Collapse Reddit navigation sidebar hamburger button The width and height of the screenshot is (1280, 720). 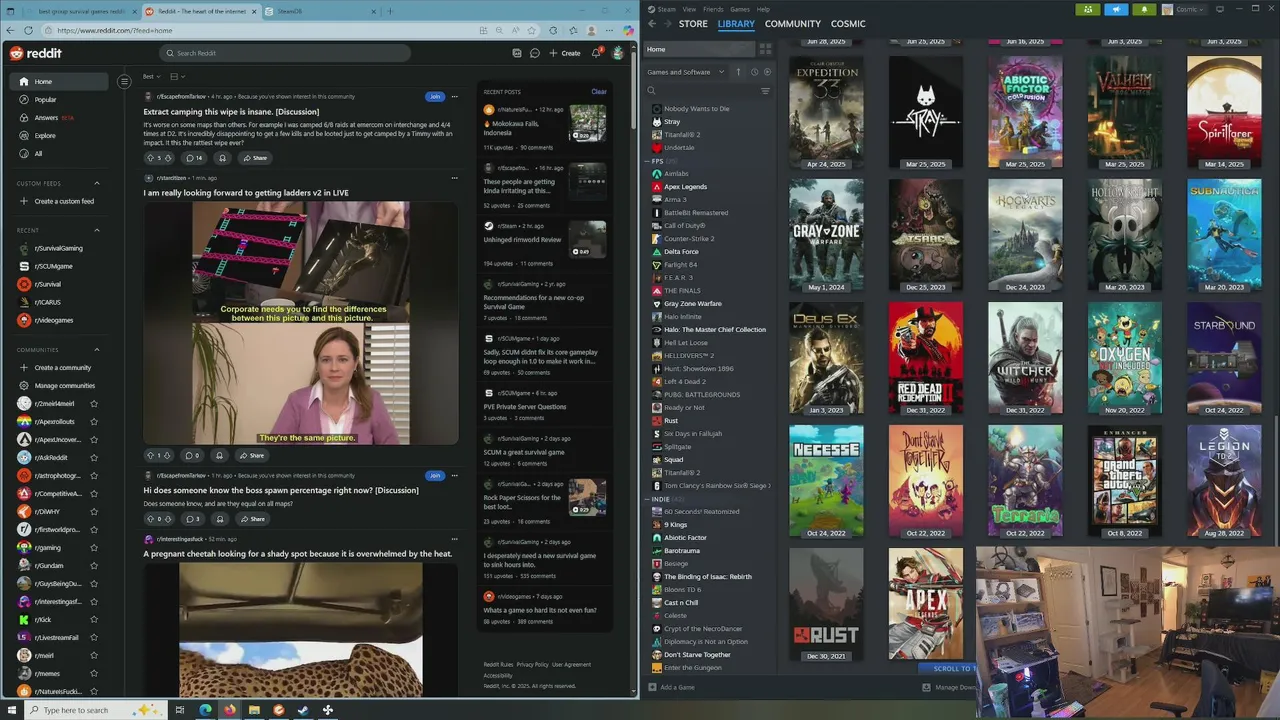(124, 82)
